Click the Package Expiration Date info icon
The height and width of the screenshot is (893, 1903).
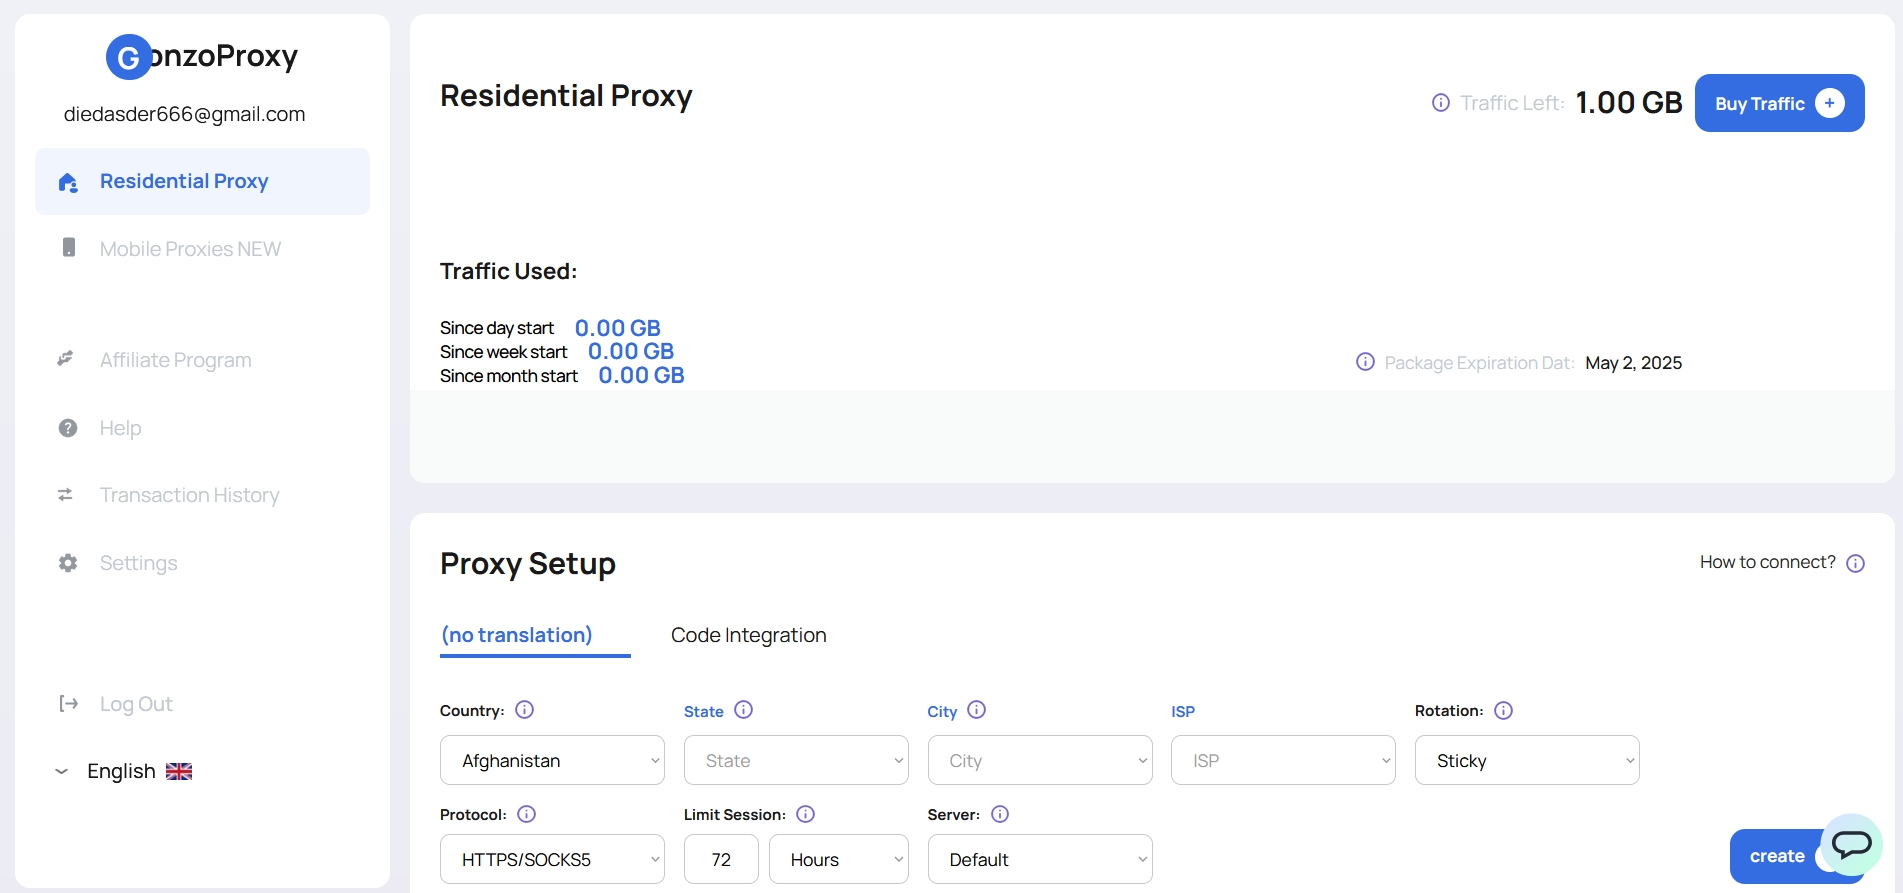1365,362
